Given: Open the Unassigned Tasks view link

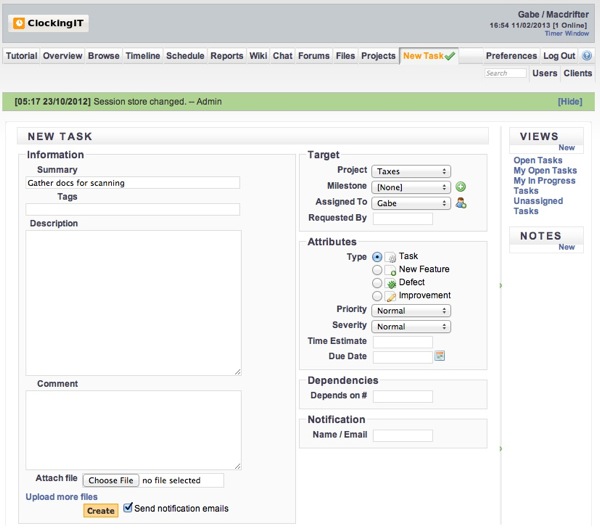Looking at the screenshot, I should coord(538,206).
